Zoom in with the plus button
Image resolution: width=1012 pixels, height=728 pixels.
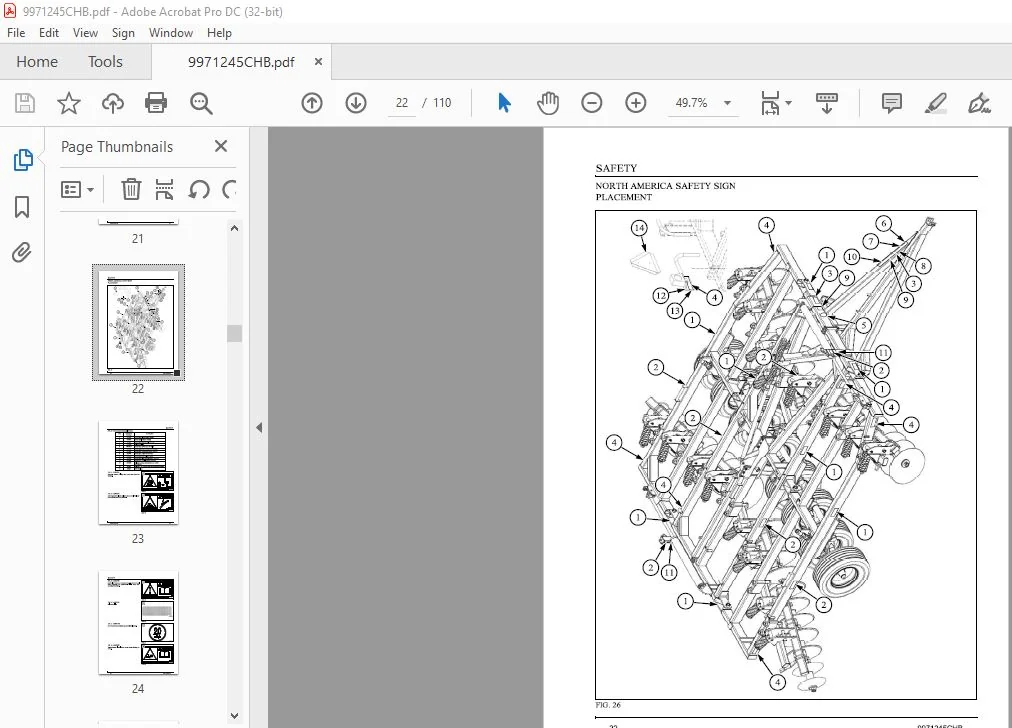coord(636,103)
